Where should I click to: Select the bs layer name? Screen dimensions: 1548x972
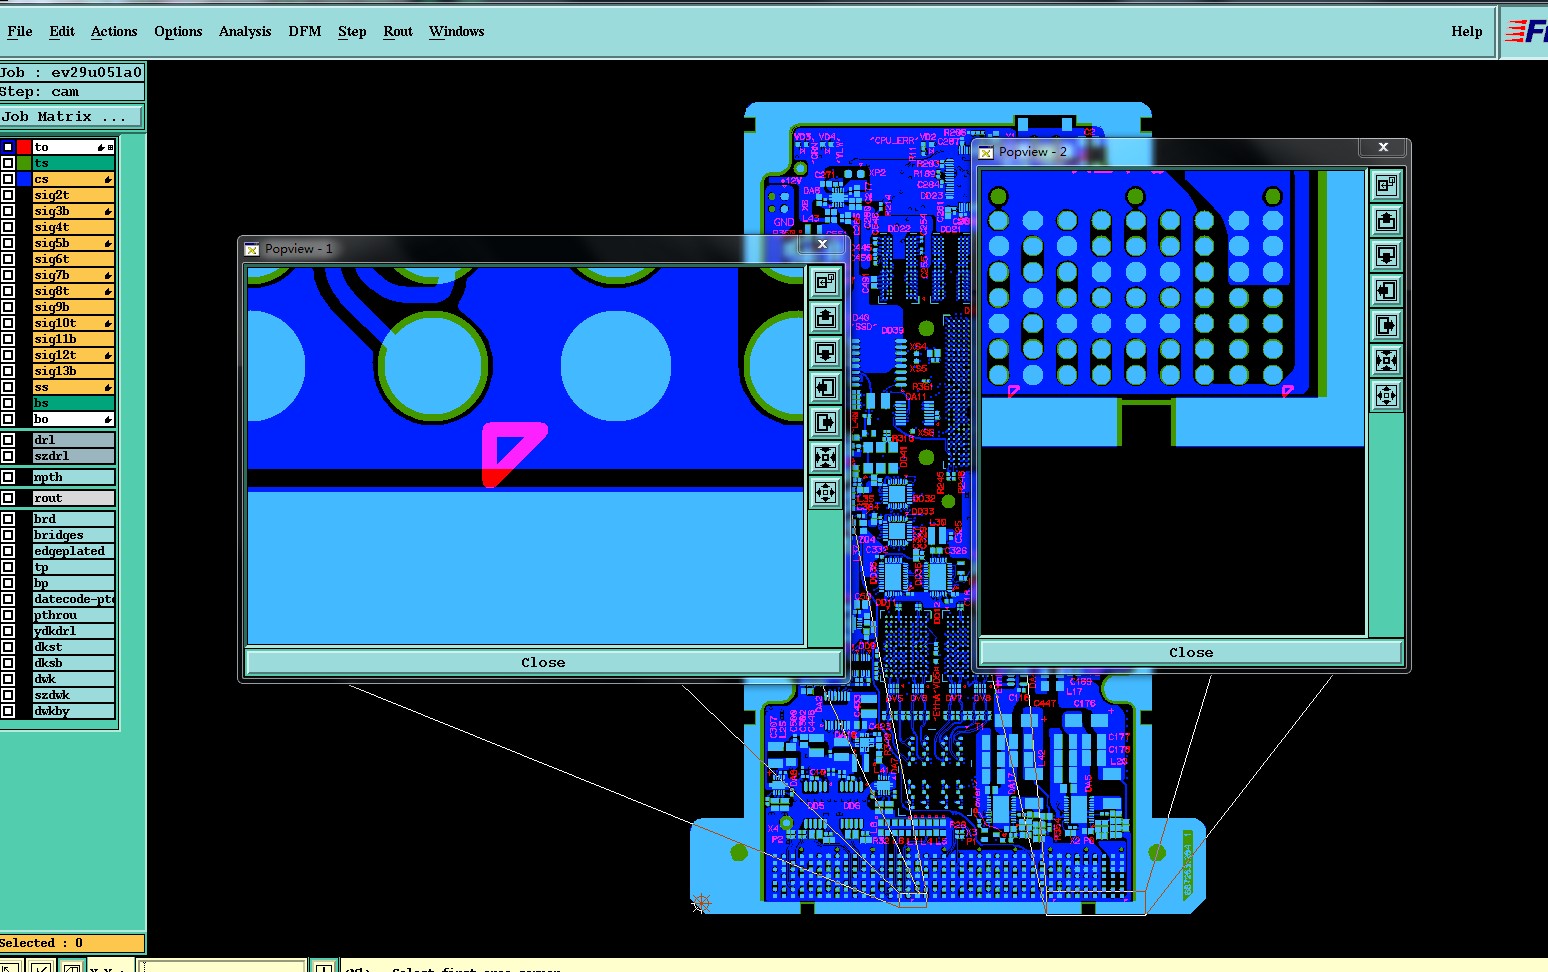(x=74, y=403)
